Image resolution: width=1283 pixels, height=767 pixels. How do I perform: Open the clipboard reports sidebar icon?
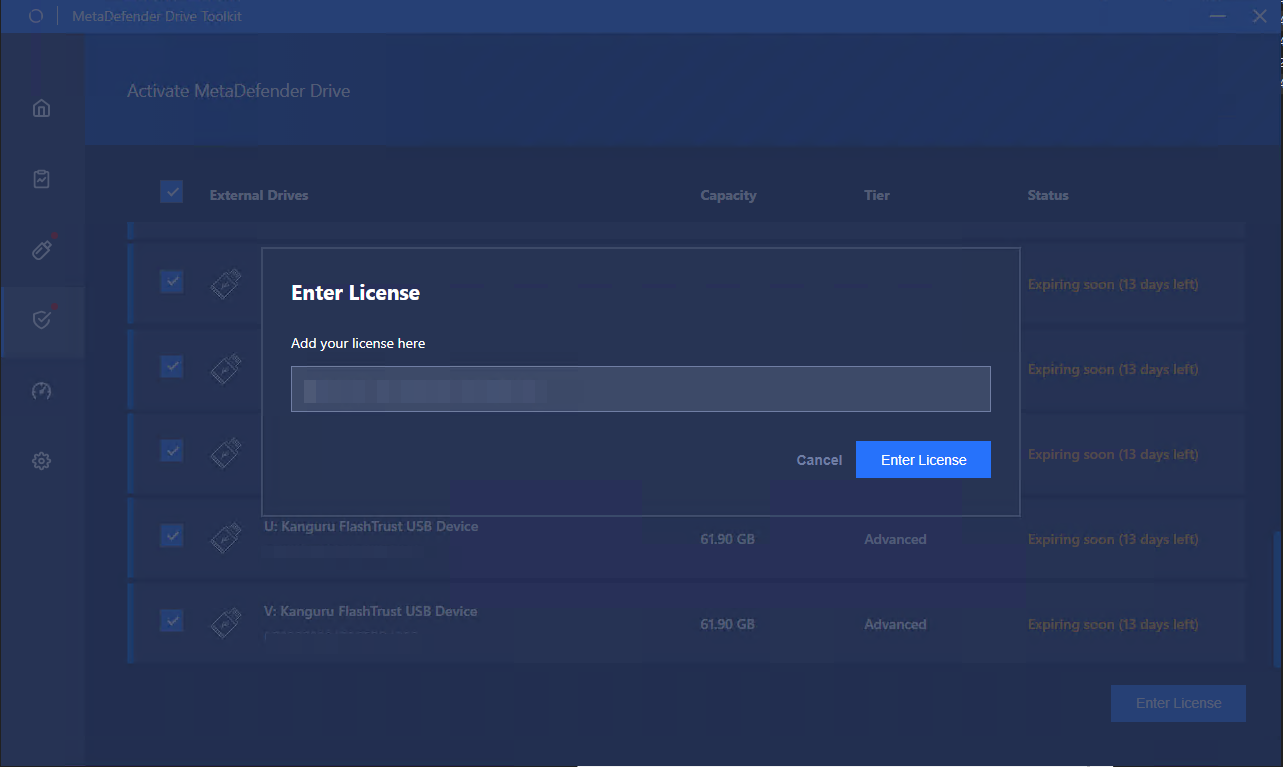(x=41, y=179)
